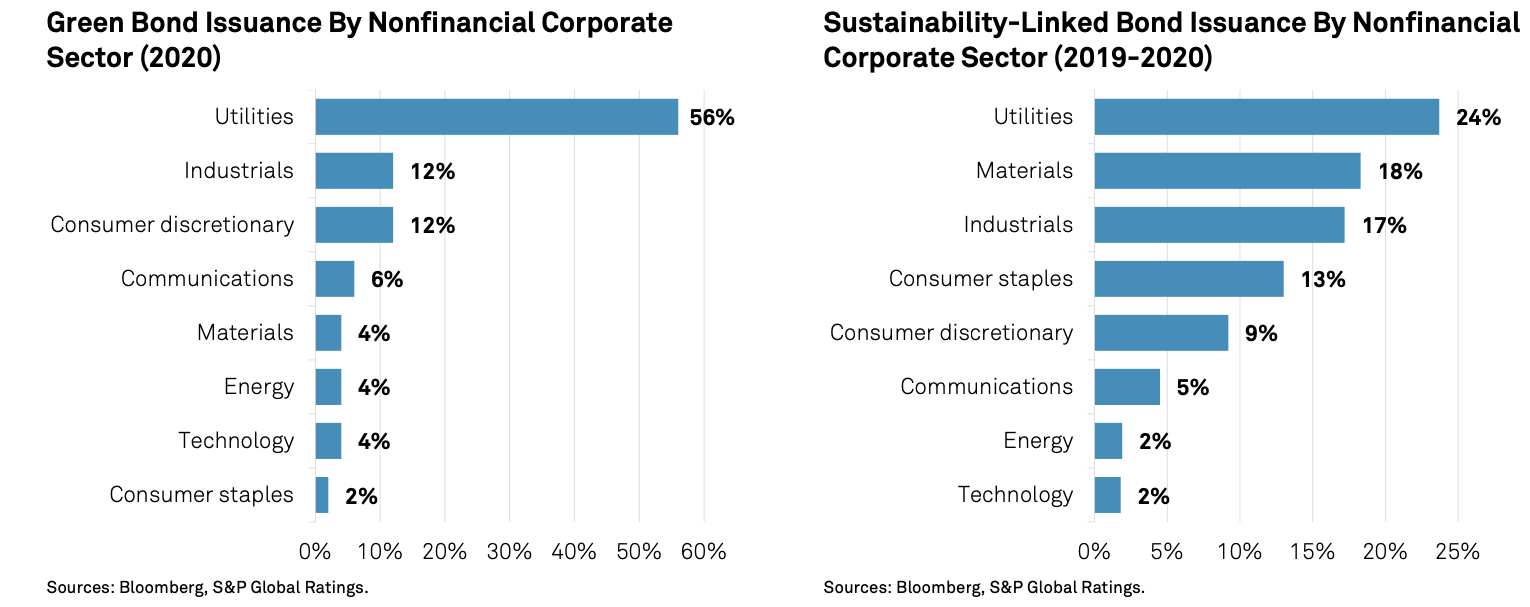Click the Communications 6% bar
Viewport: 1530px width, 607px height.
click(x=335, y=279)
